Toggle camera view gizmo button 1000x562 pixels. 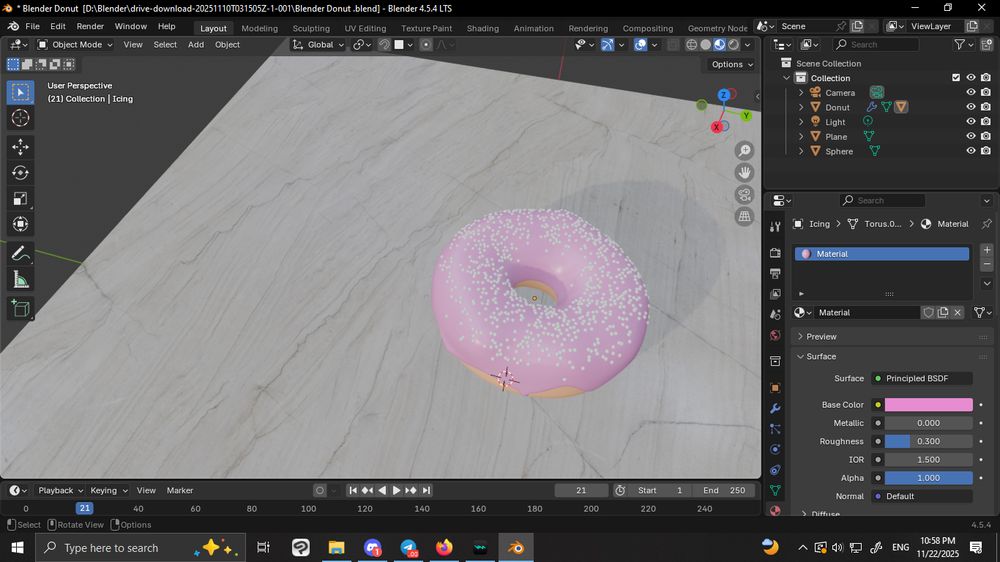pos(744,194)
